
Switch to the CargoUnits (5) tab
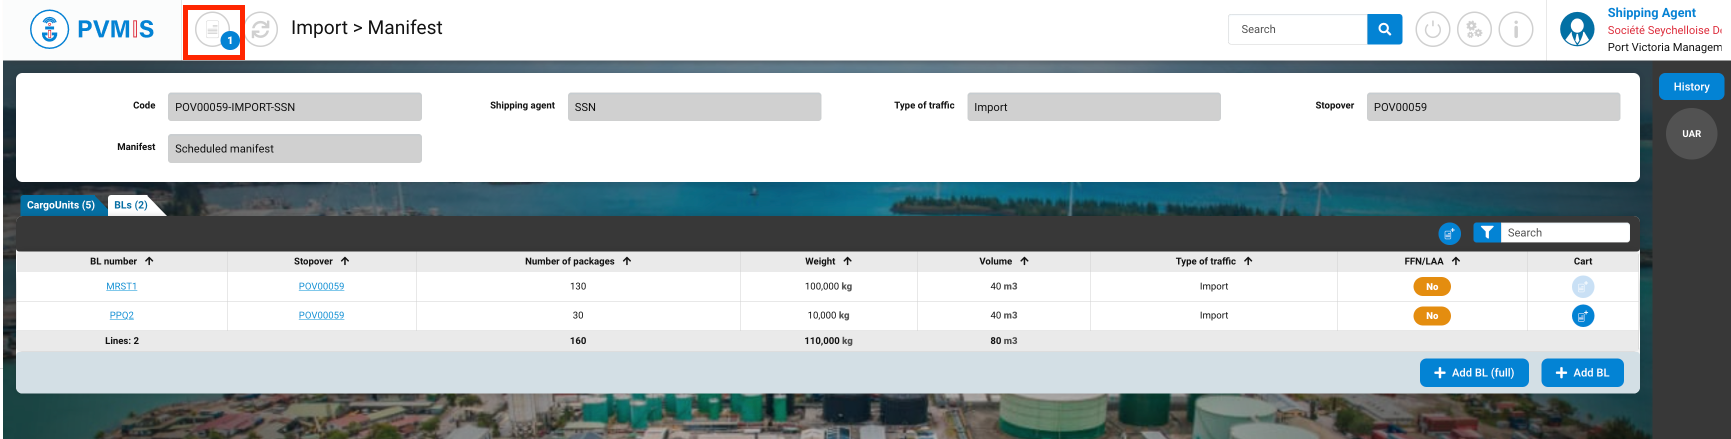(61, 205)
